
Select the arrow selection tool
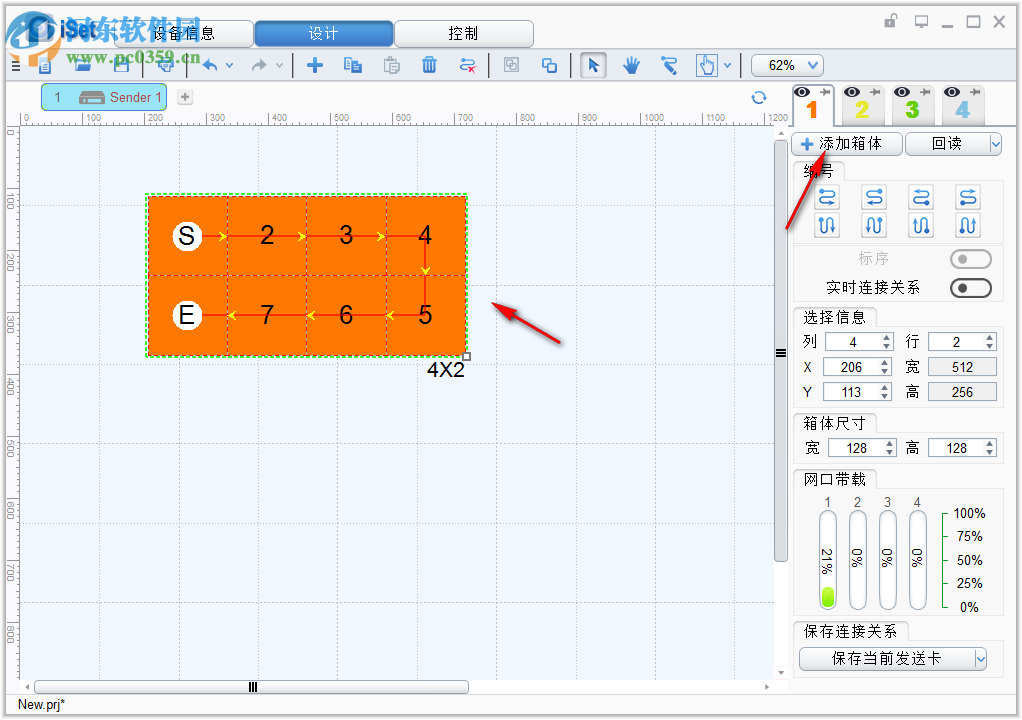click(591, 65)
